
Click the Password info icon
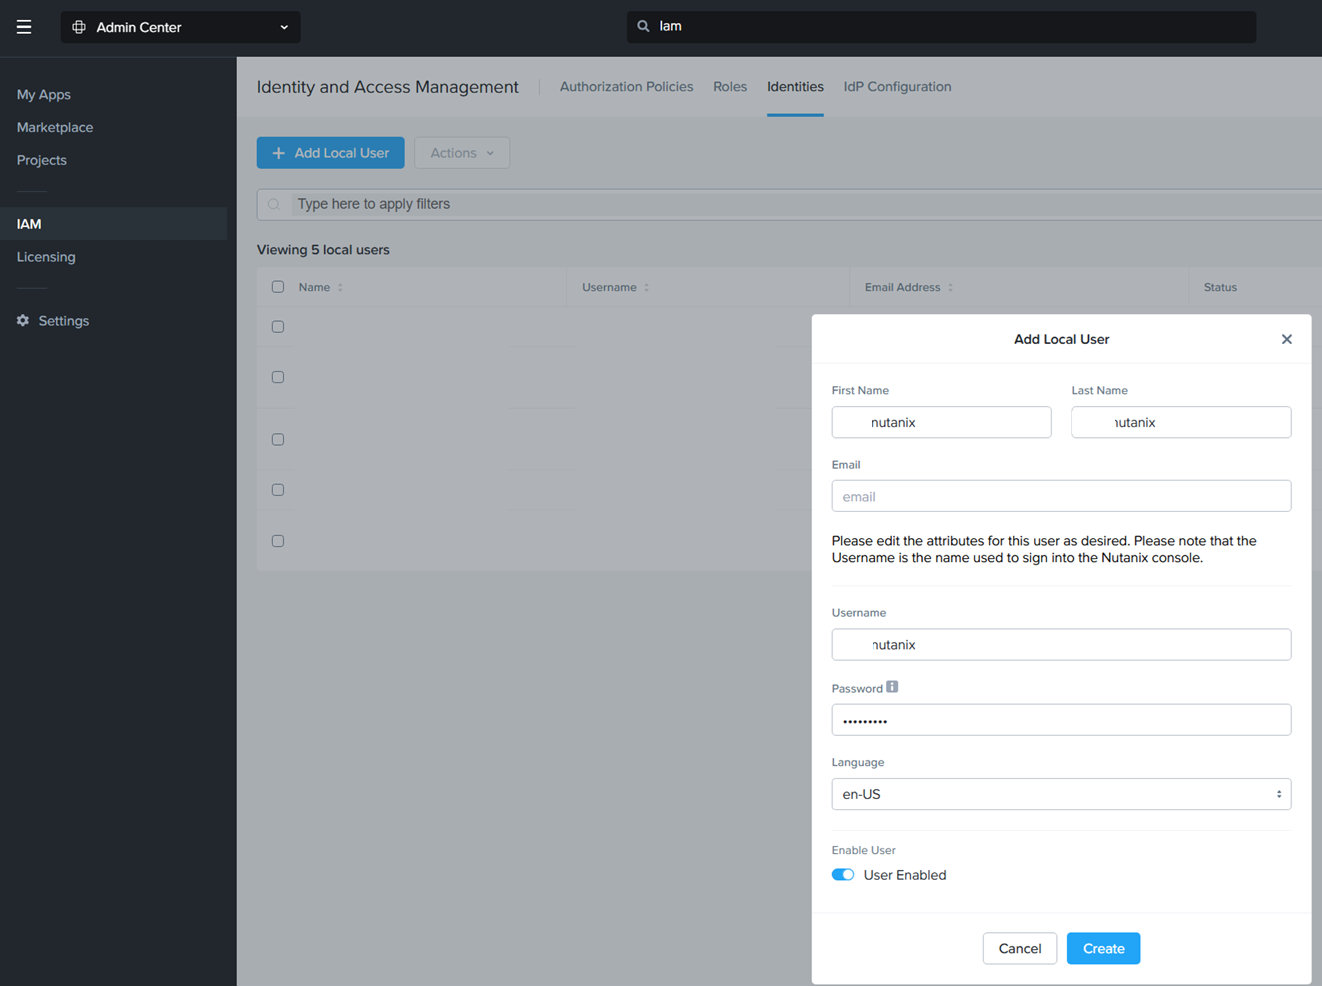[892, 687]
